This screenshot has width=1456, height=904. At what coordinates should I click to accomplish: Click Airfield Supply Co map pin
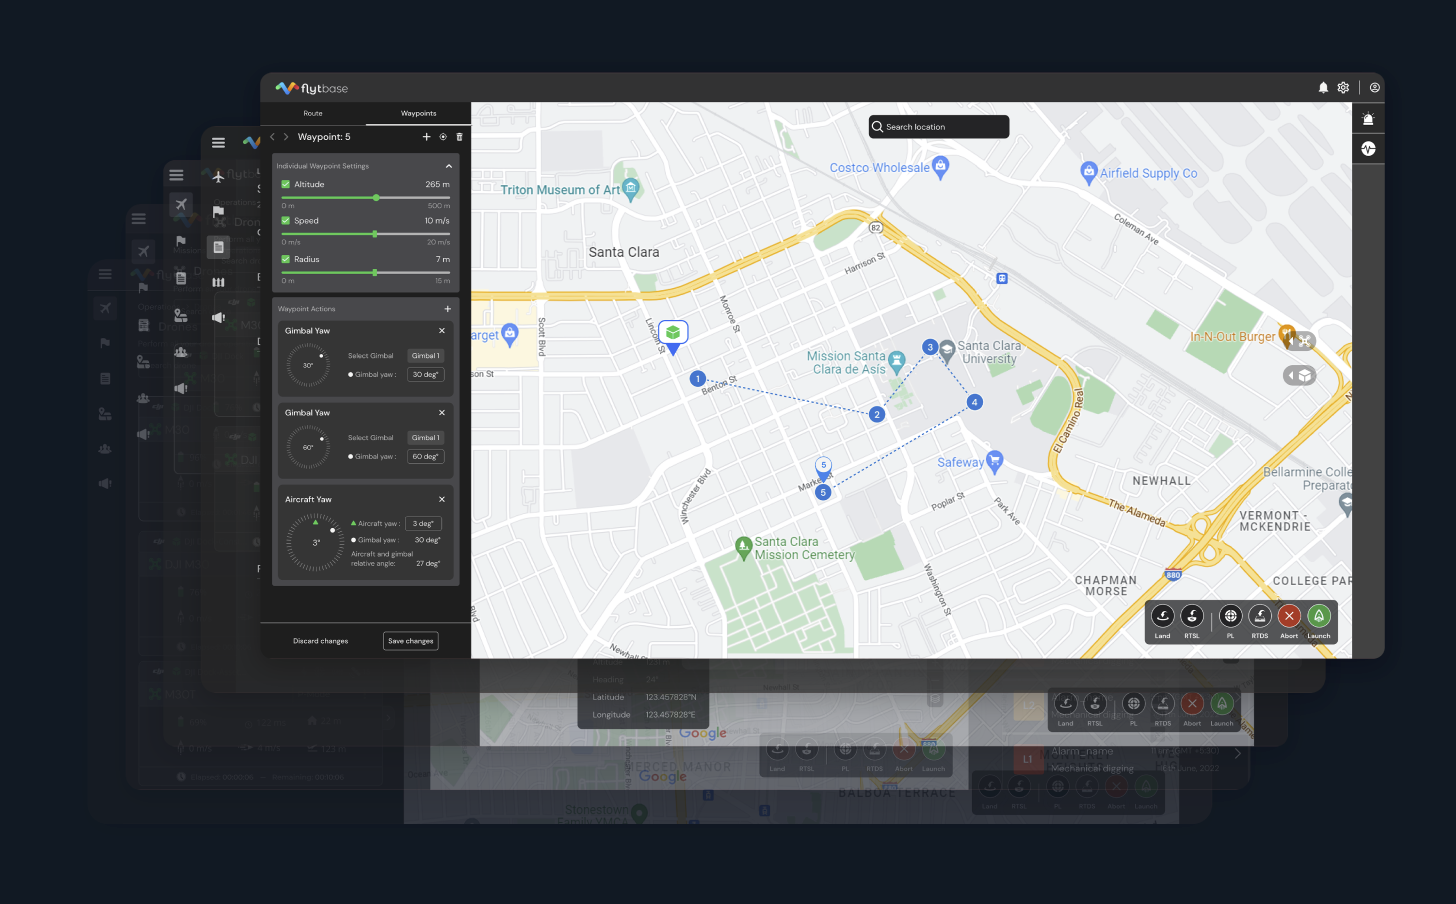point(1089,172)
